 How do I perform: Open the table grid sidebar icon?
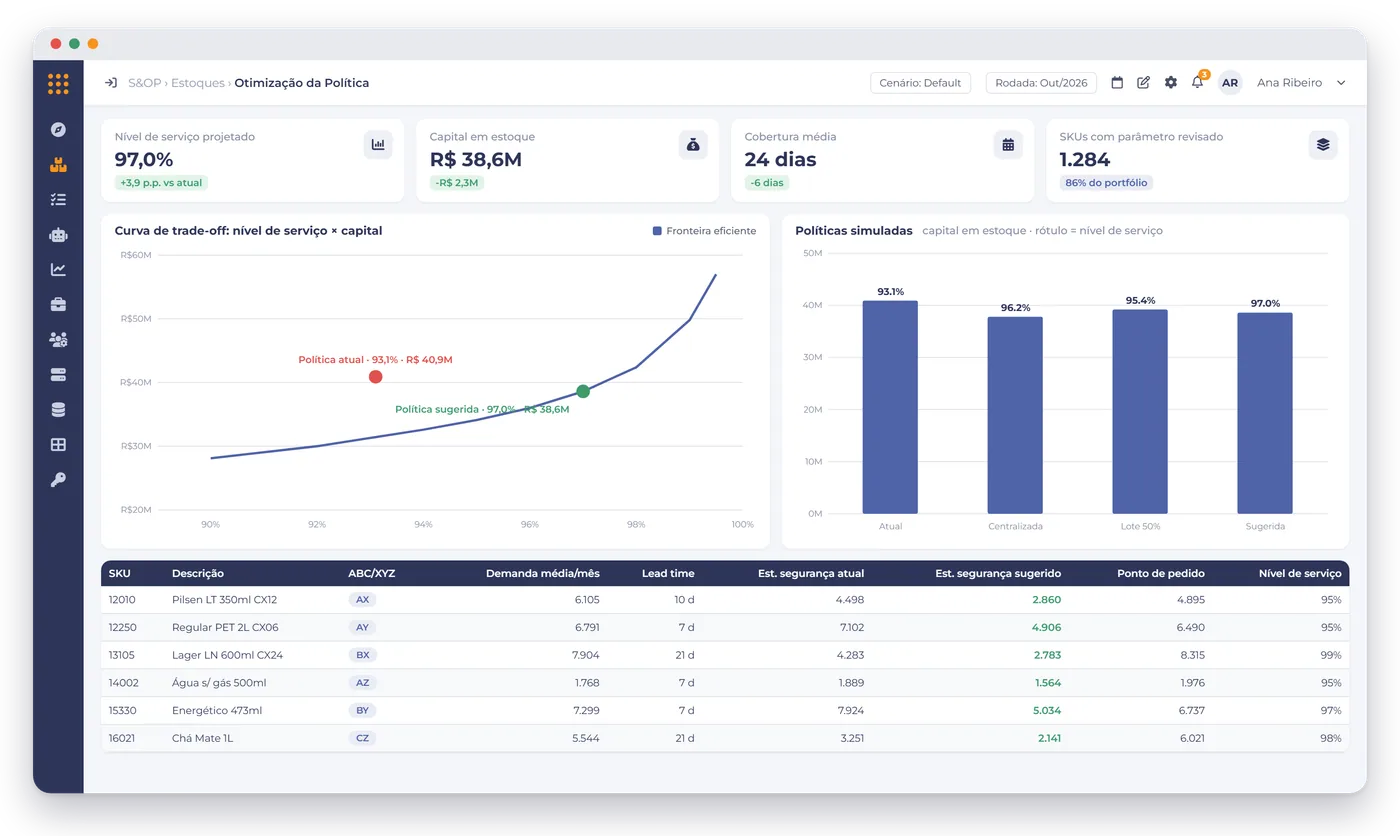[x=58, y=445]
